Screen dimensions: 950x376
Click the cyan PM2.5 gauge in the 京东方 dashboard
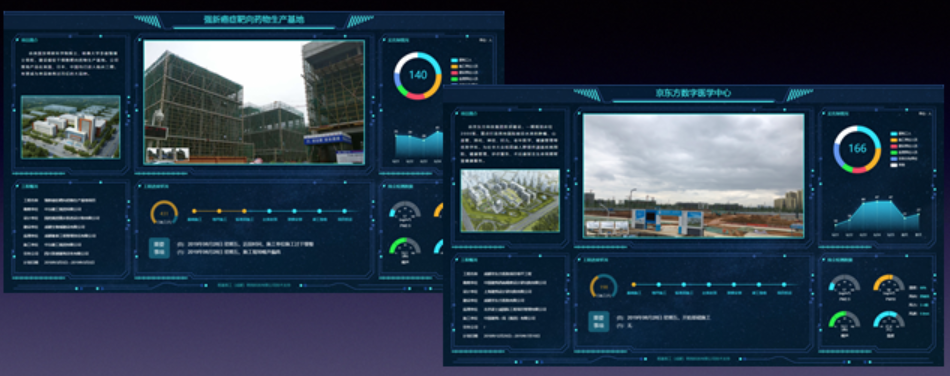click(844, 286)
